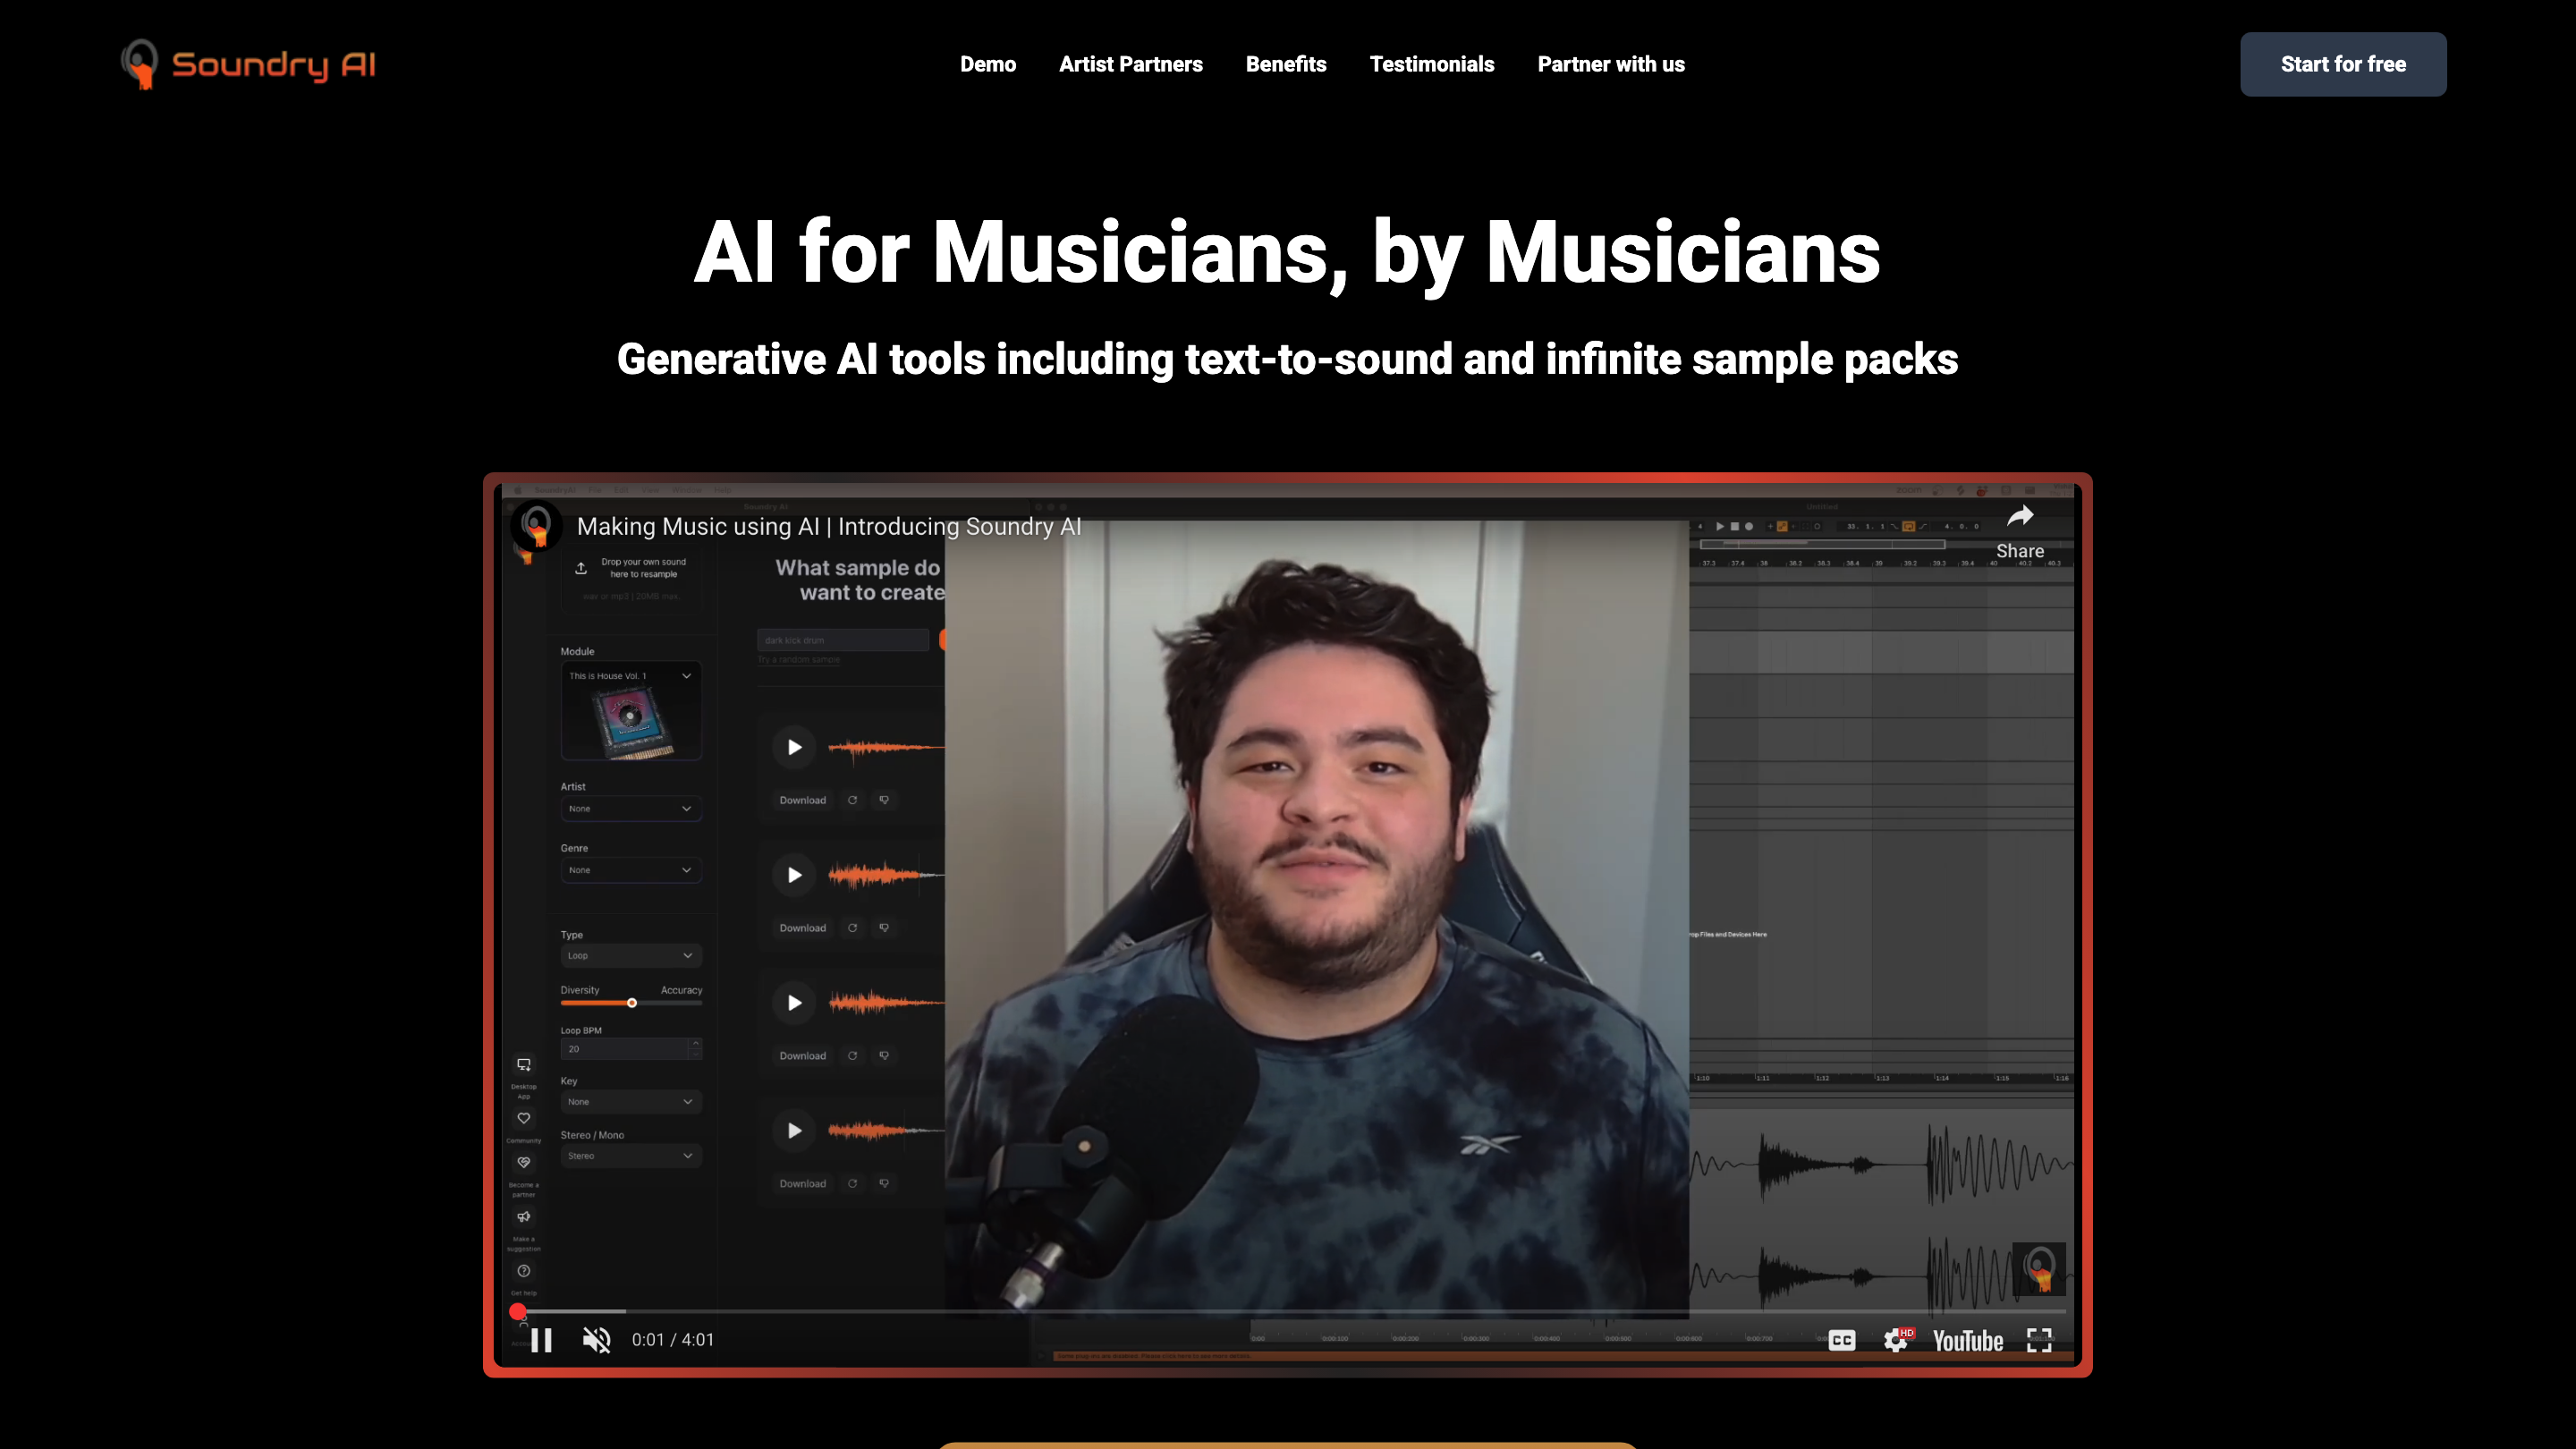The width and height of the screenshot is (2576, 1449).
Task: Unmute the video audio
Action: pos(596,1340)
